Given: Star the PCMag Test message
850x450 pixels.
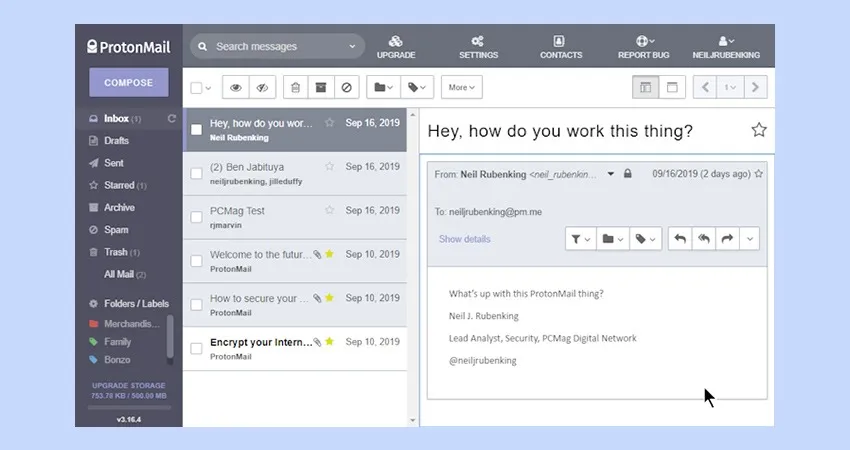Looking at the screenshot, I should point(329,210).
